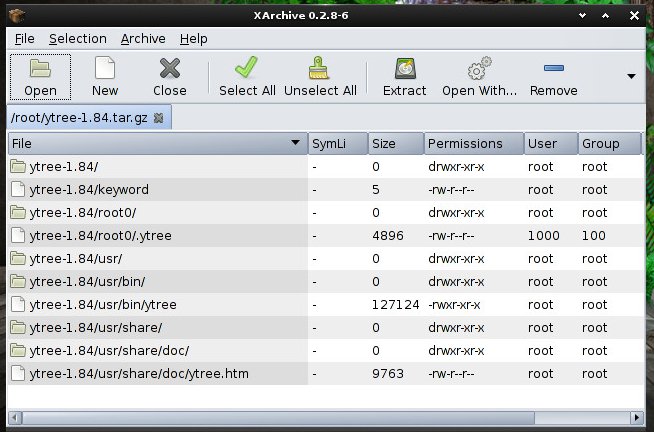Click the Select All green checkmark

(247, 68)
